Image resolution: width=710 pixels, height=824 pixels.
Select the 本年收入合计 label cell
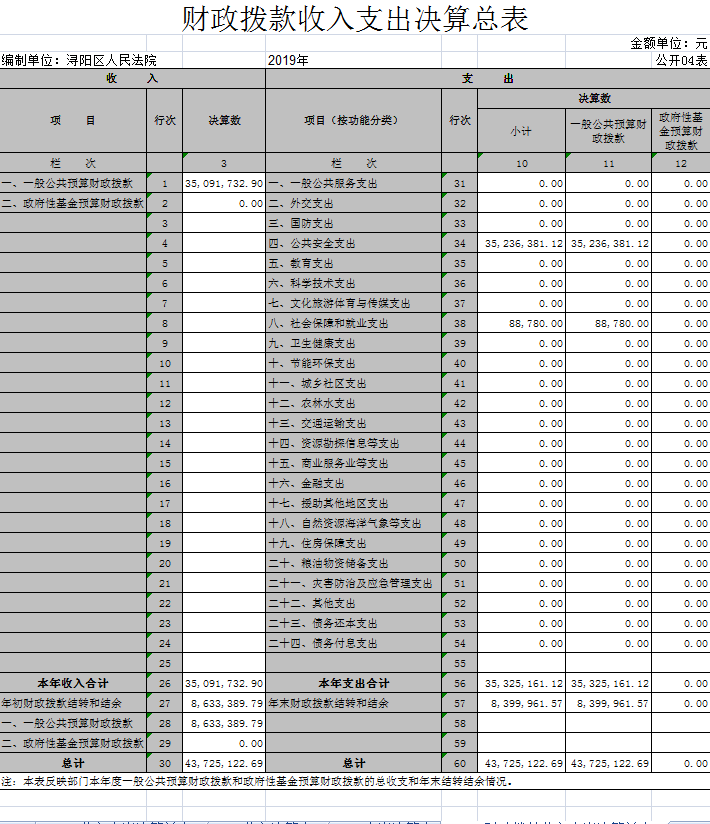pos(73,684)
